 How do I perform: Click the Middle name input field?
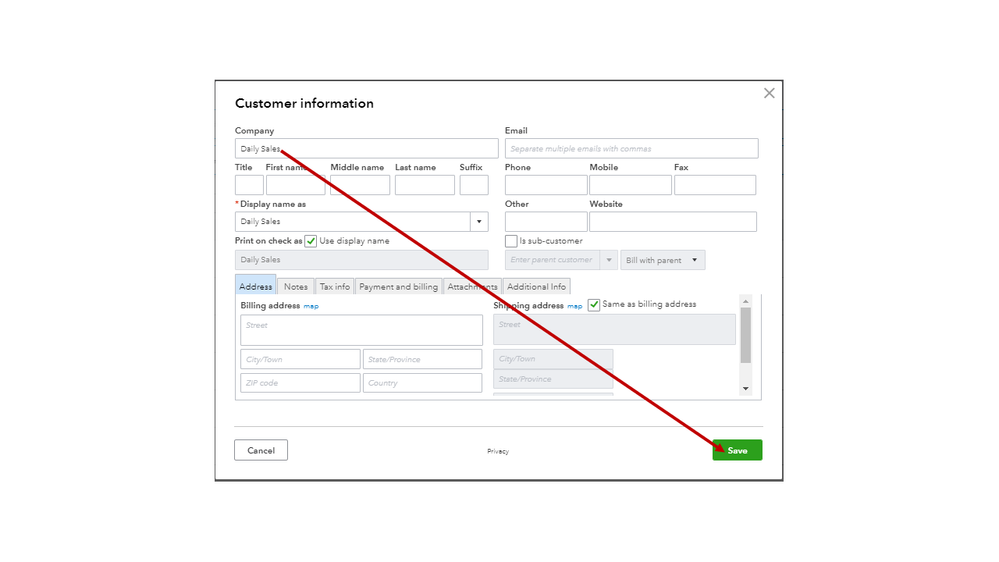click(x=360, y=185)
